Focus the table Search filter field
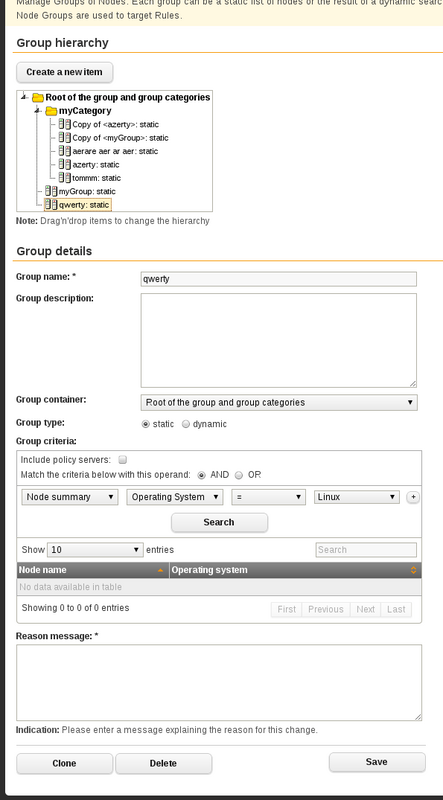Viewport: 443px width, 800px height. pos(366,550)
